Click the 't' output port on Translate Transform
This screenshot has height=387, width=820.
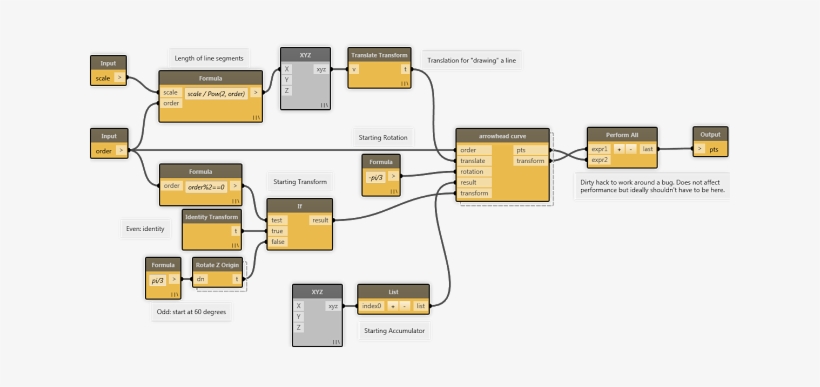pyautogui.click(x=405, y=69)
